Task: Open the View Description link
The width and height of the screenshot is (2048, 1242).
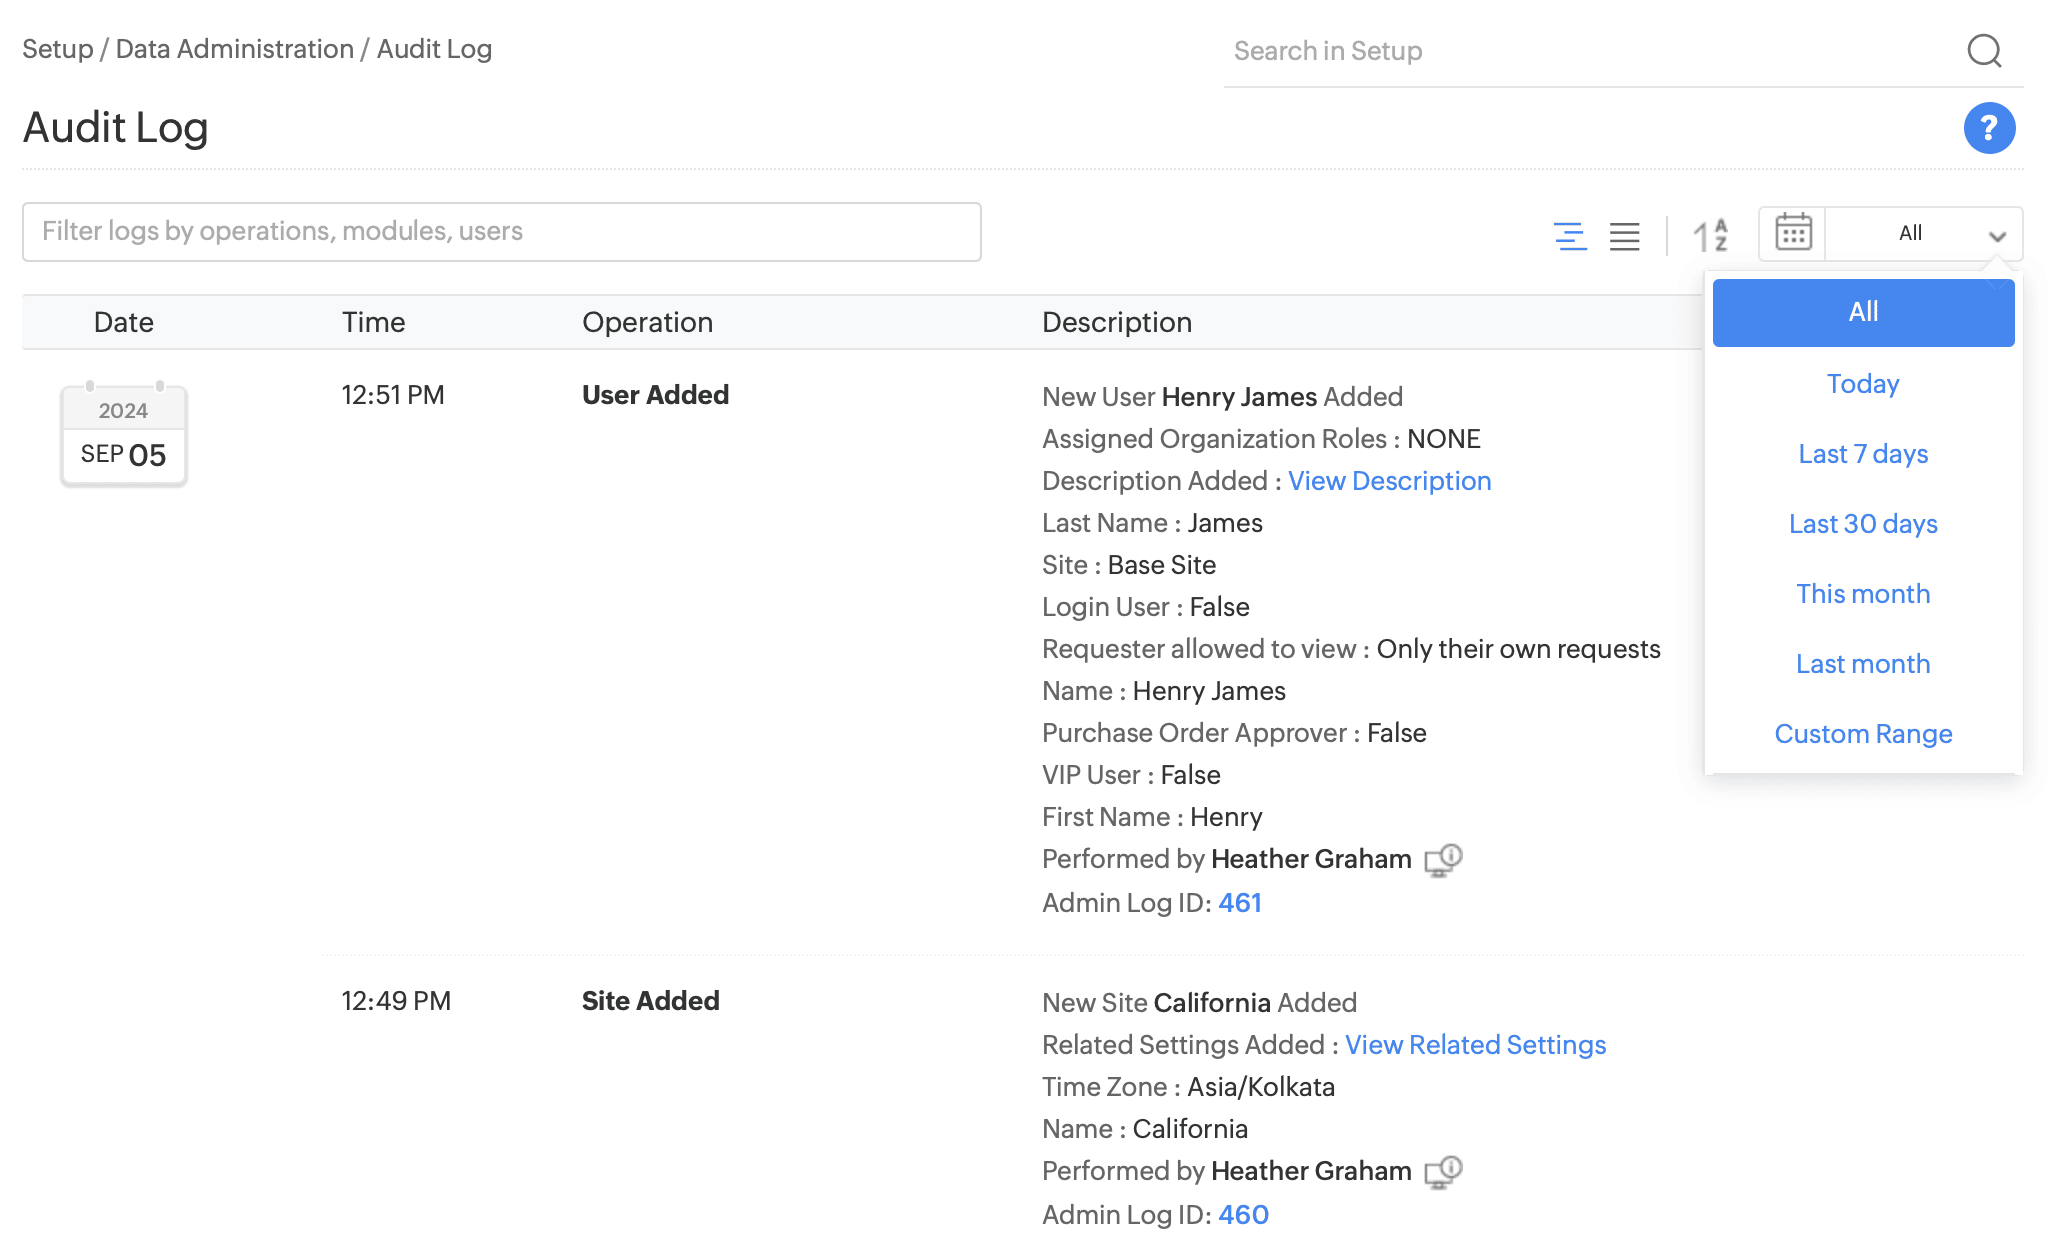Action: [x=1388, y=481]
